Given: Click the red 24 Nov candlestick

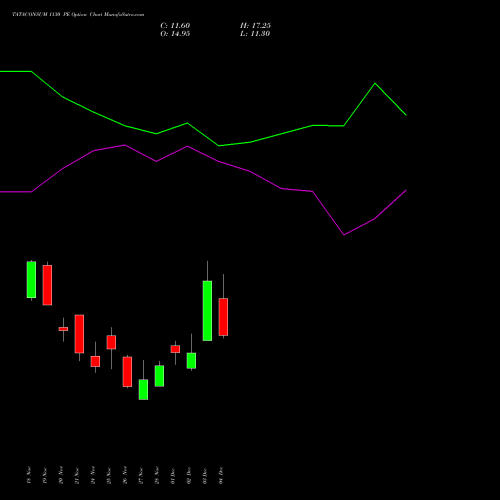Looking at the screenshot, I should pyautogui.click(x=95, y=361).
